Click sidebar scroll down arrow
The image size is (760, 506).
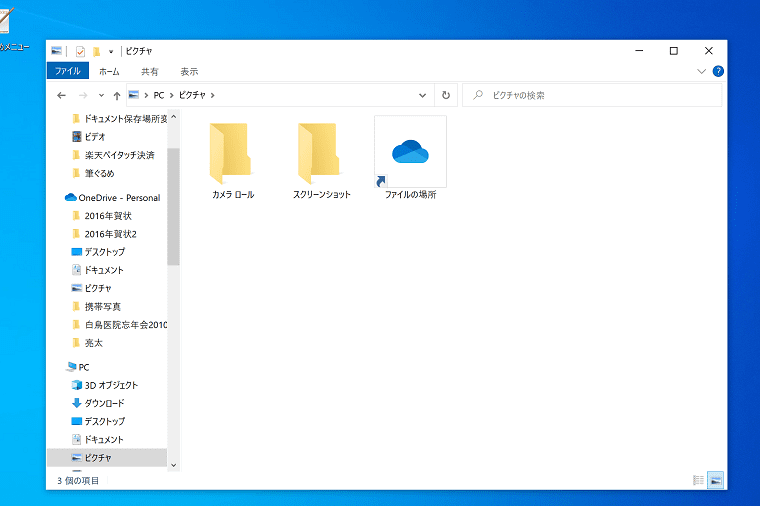coord(174,465)
